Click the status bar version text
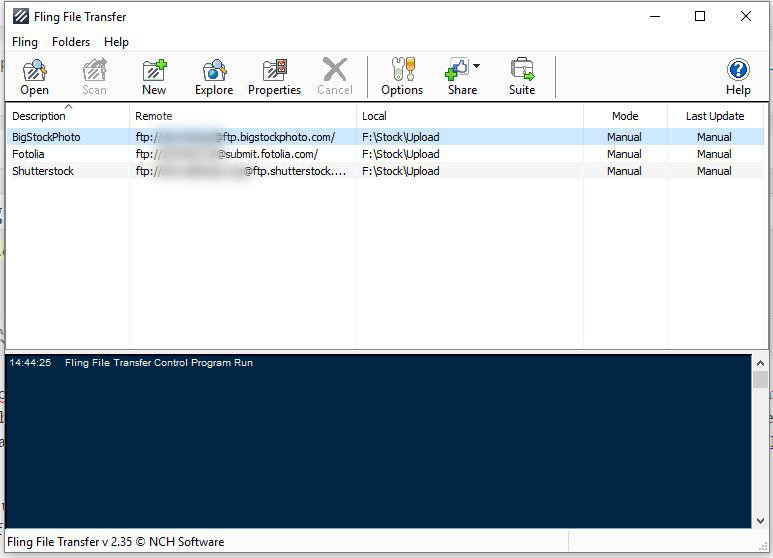This screenshot has width=773, height=558. (116, 542)
